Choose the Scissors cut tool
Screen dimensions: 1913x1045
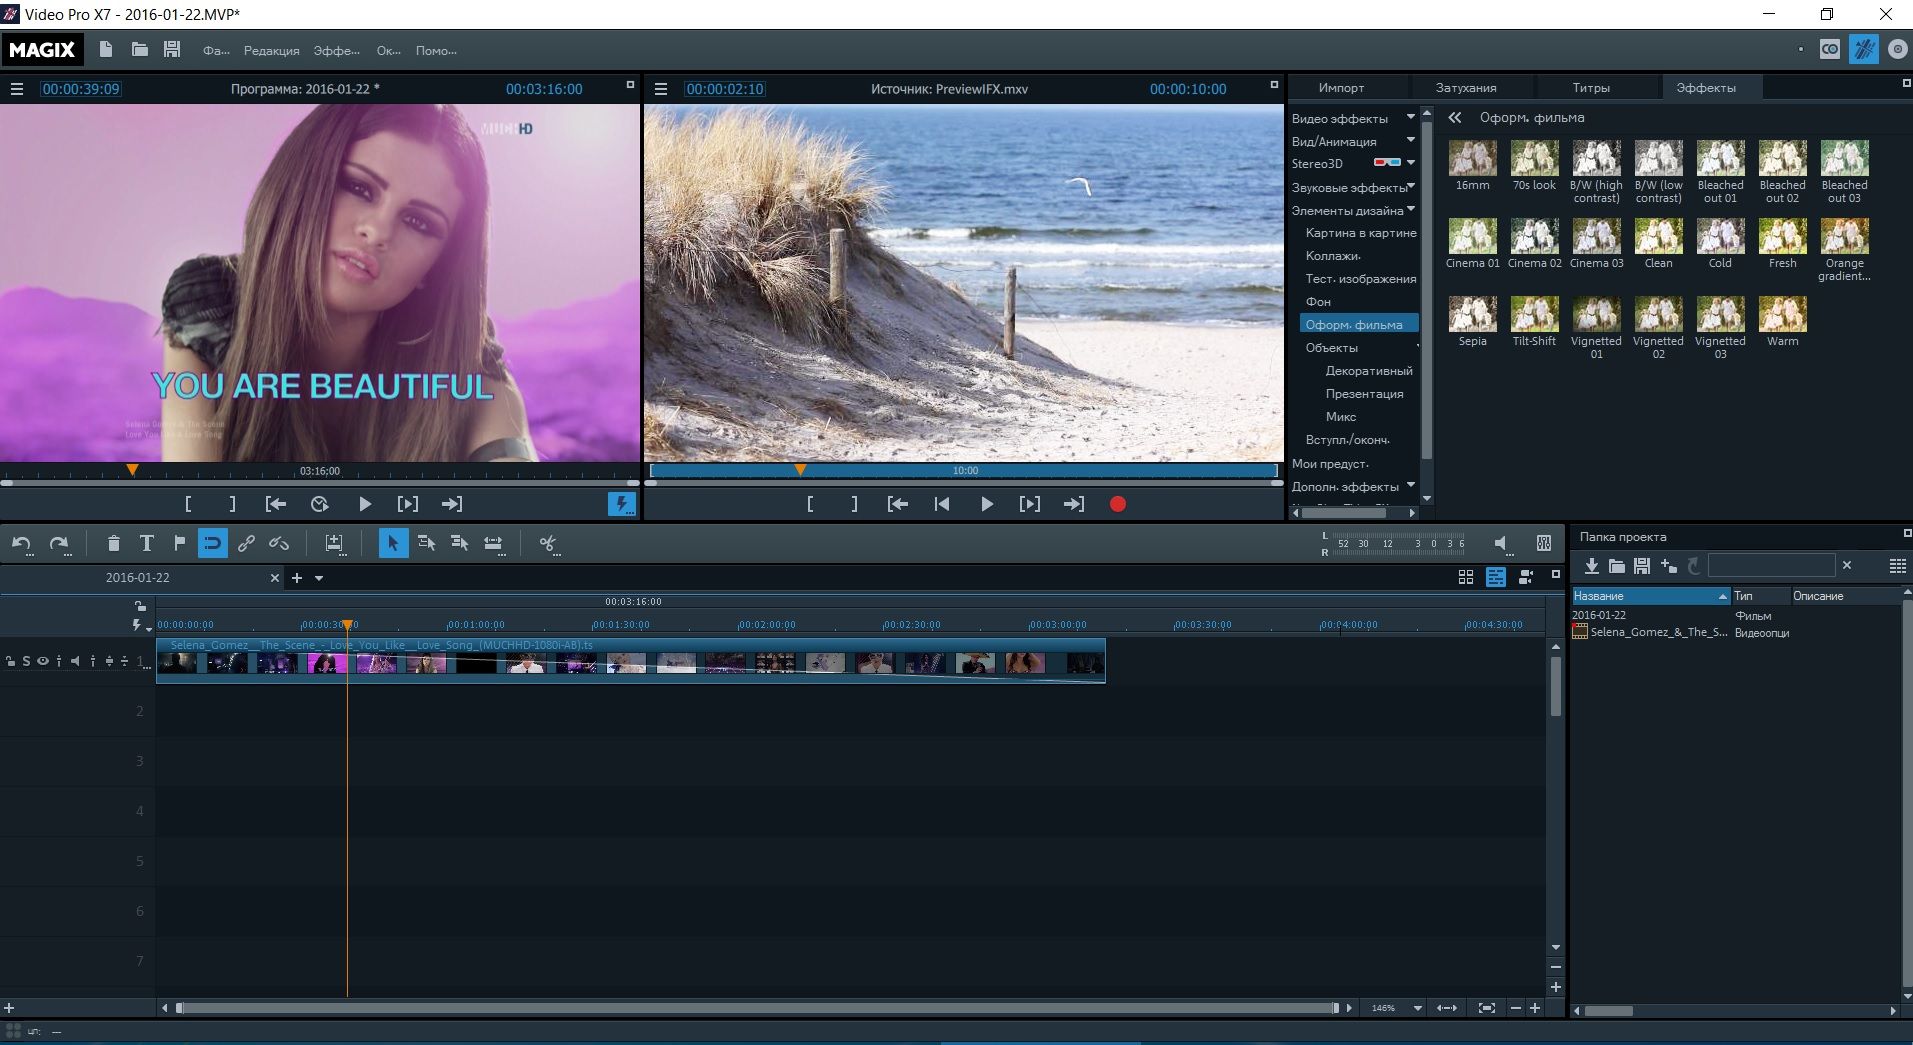[x=548, y=543]
